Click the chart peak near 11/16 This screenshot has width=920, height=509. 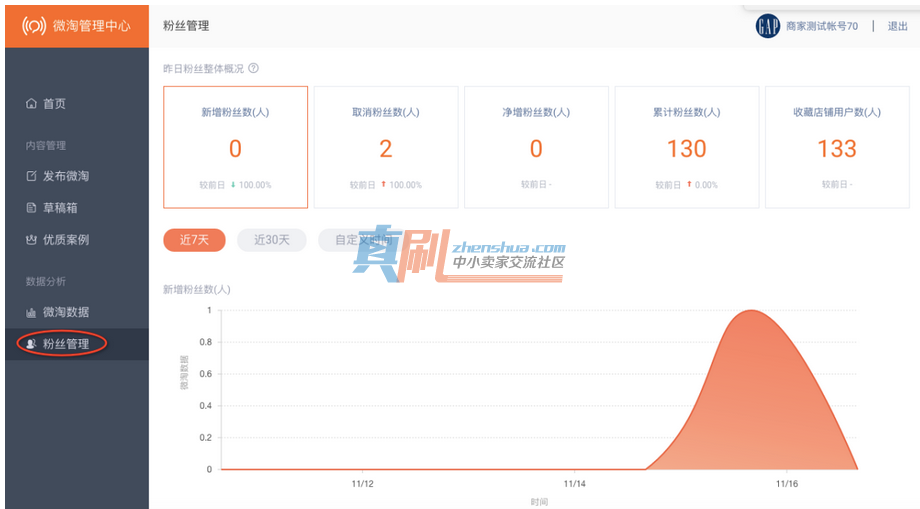tap(752, 311)
